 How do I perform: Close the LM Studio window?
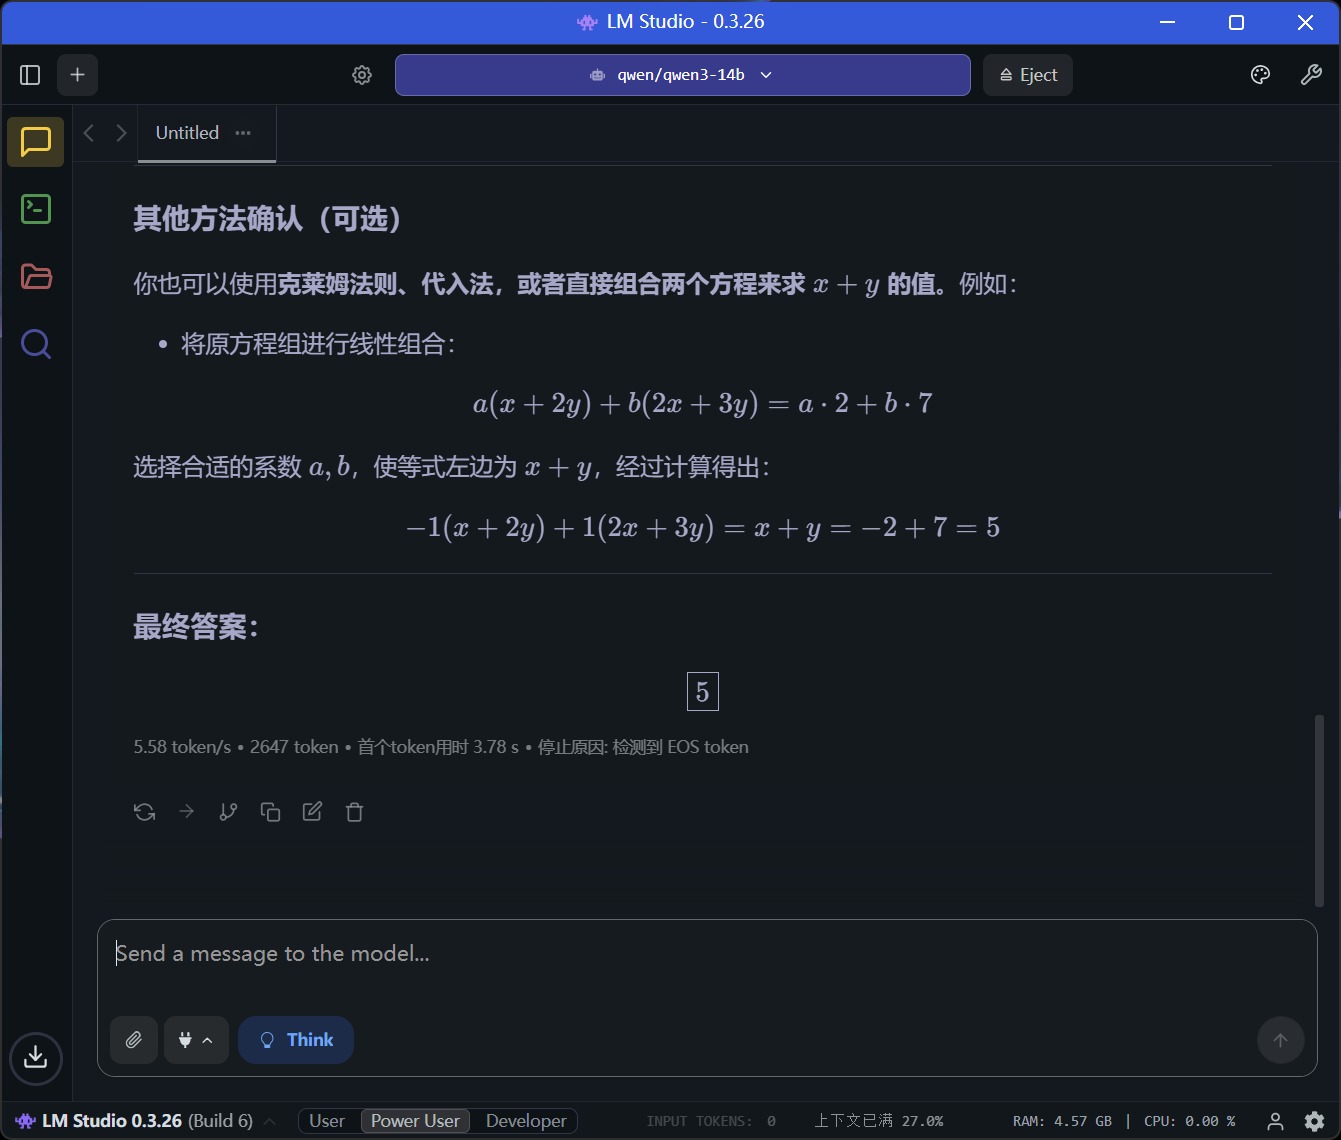click(1305, 22)
